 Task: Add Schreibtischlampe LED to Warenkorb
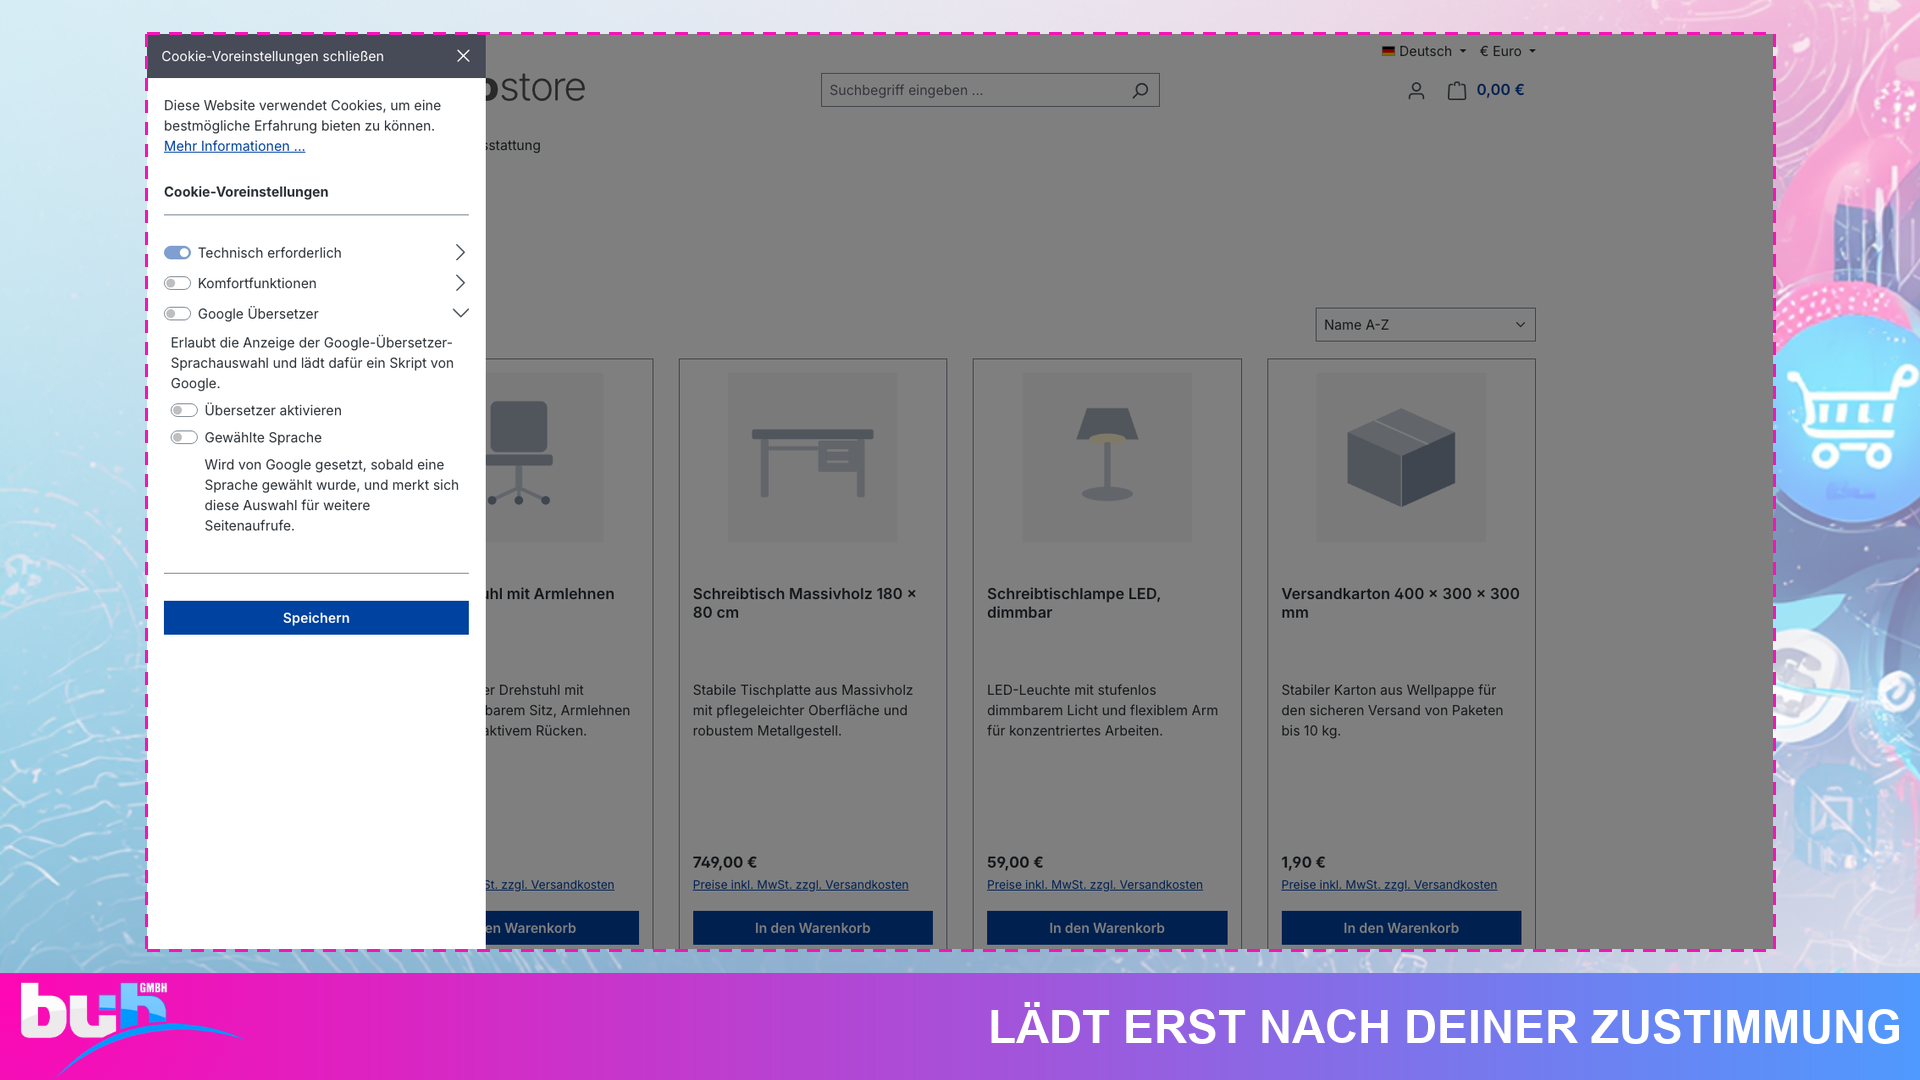(1107, 928)
